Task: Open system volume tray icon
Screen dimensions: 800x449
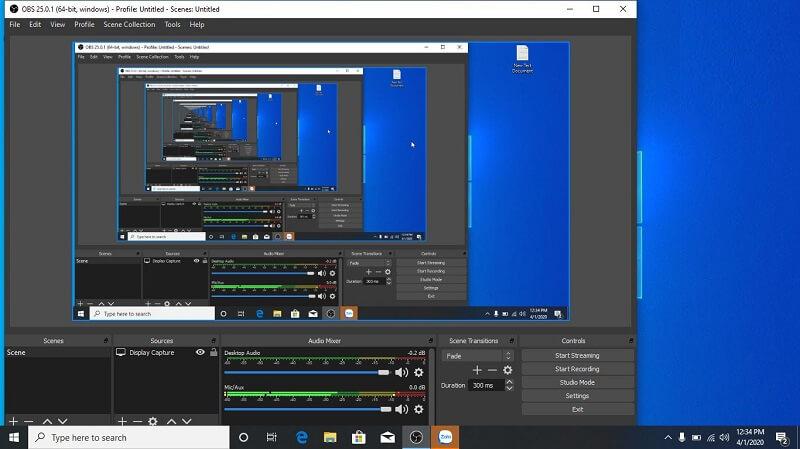Action: coord(724,437)
